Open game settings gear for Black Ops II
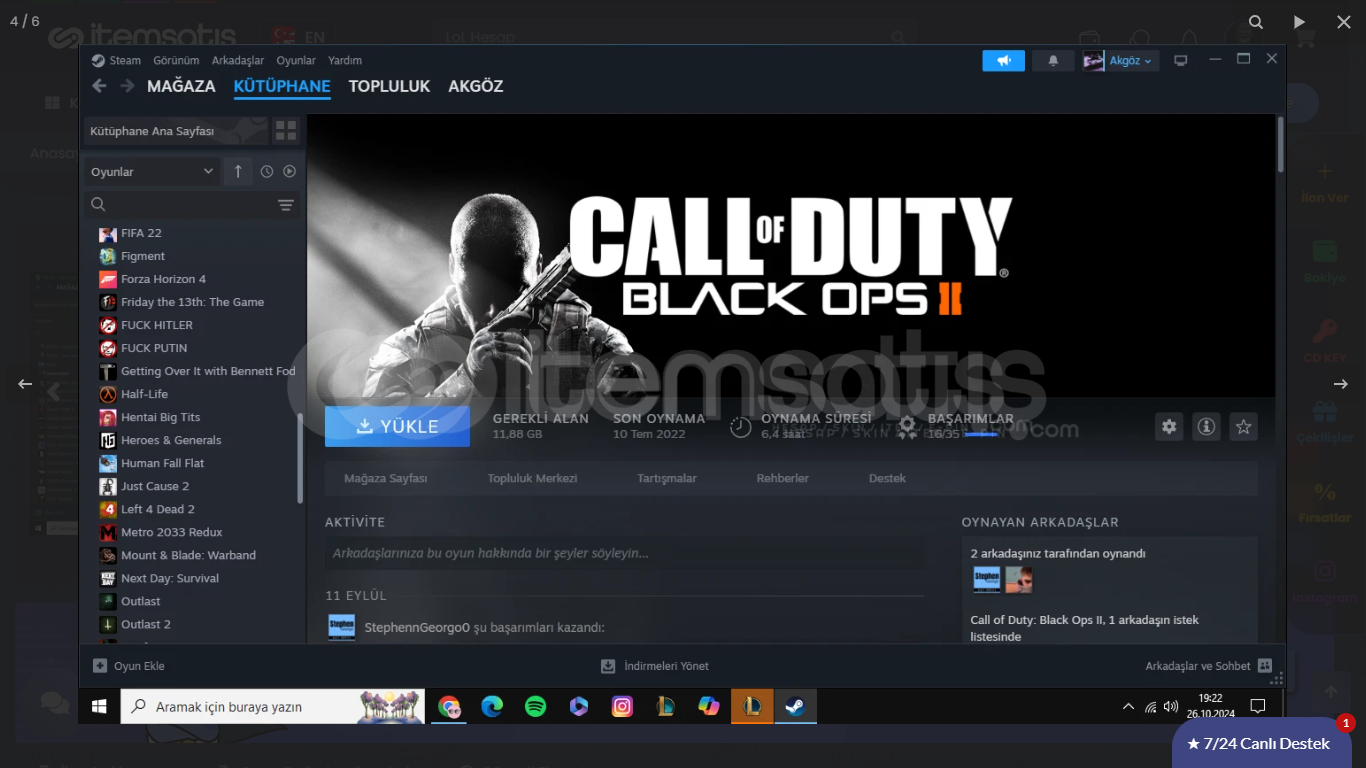Screen dimensions: 1366x768 (x=1169, y=427)
